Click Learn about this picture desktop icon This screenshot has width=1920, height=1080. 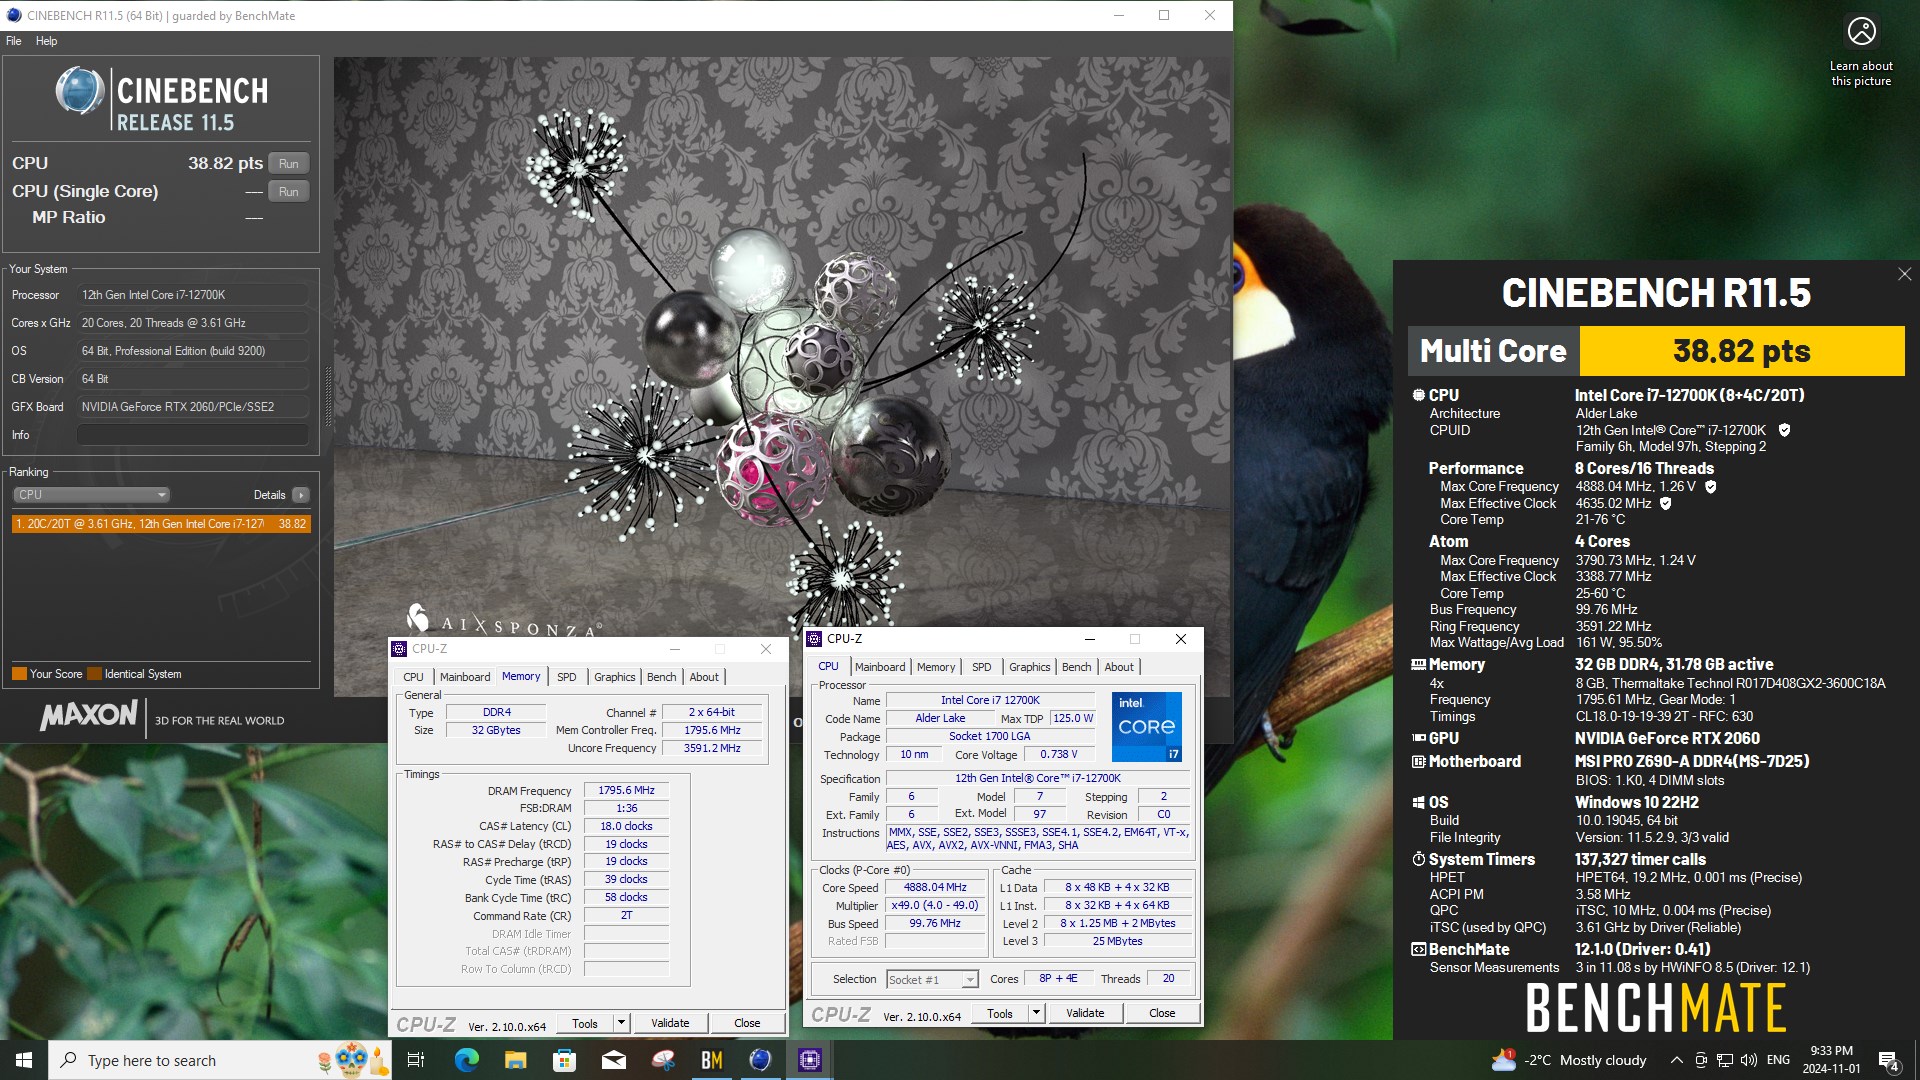pyautogui.click(x=1861, y=52)
